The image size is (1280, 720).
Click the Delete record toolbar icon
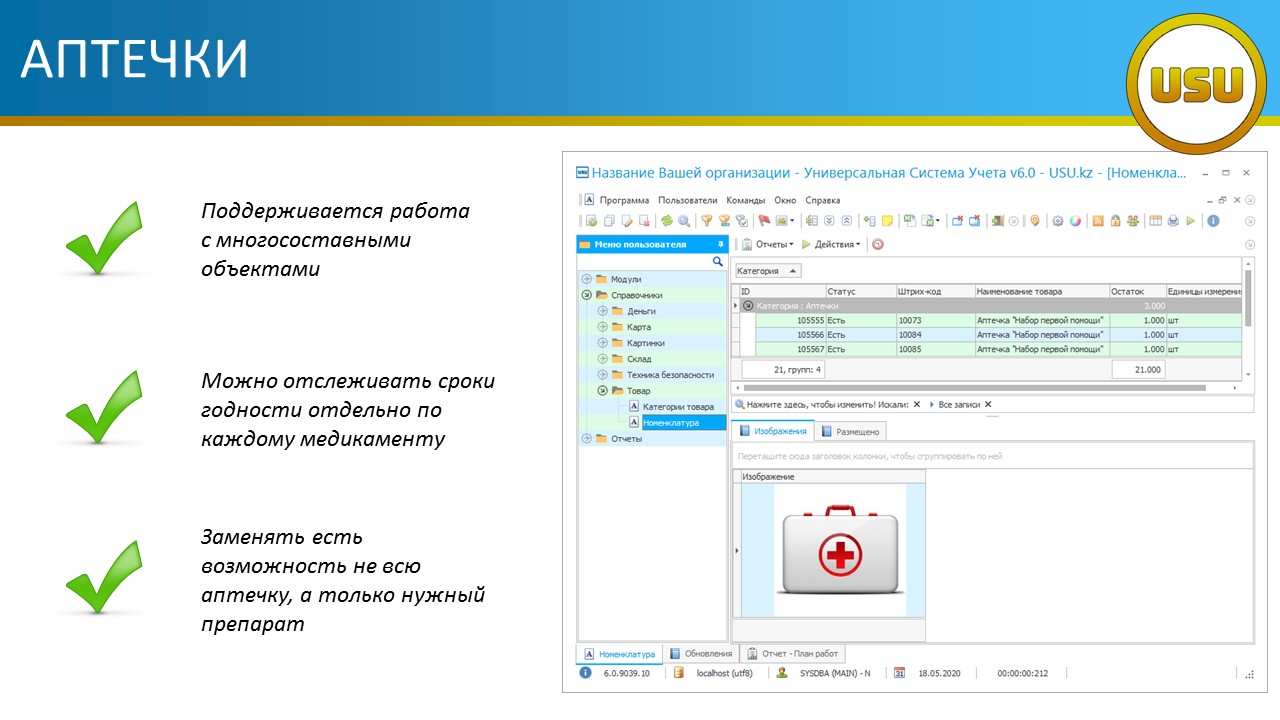644,221
